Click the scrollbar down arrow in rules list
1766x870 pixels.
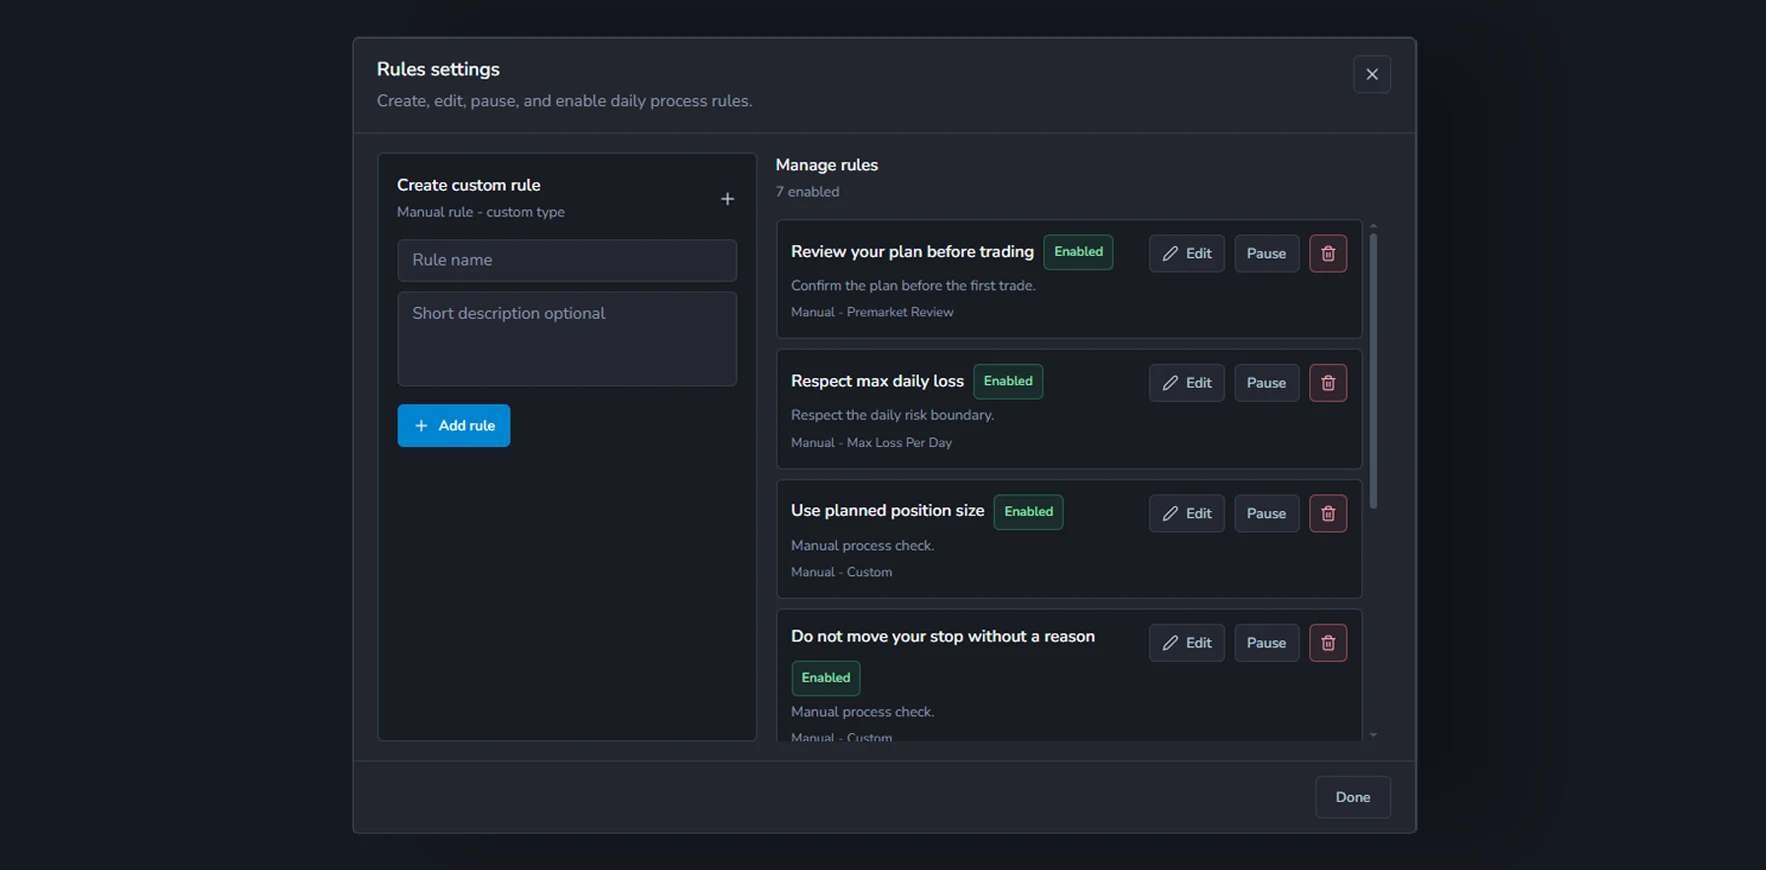[x=1373, y=735]
